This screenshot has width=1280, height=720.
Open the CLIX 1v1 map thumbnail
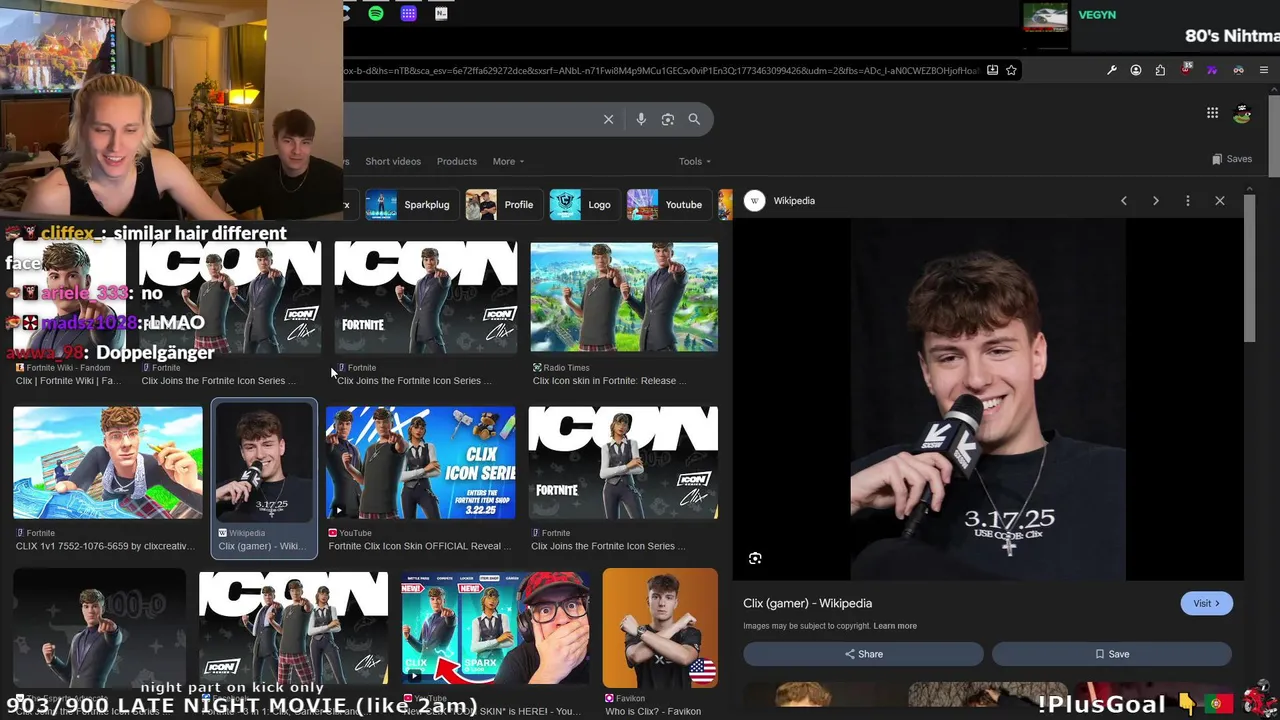coord(108,463)
